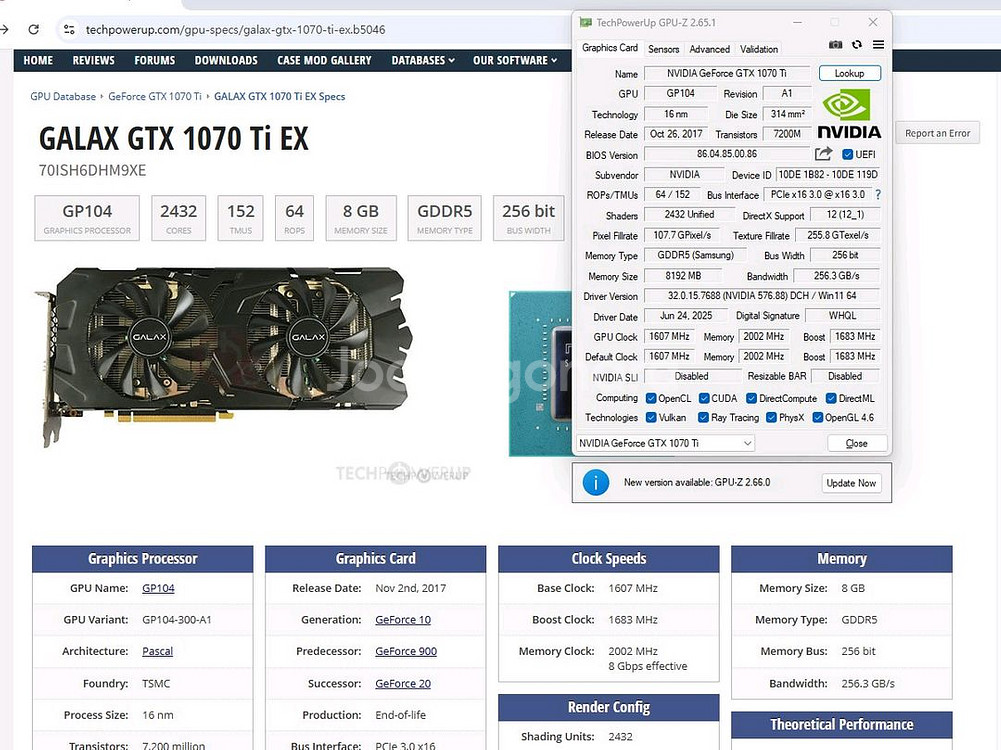Switch to the Graphics Card tab
This screenshot has height=750, width=1001.
[610, 48]
